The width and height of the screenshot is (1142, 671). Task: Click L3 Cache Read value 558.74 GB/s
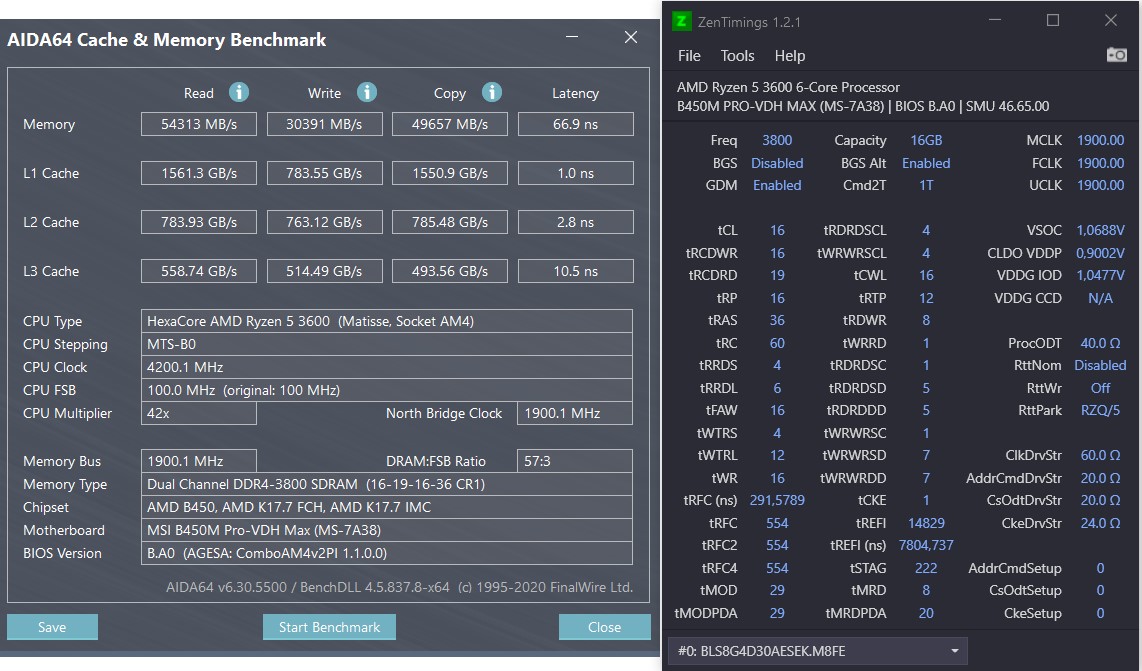point(199,271)
